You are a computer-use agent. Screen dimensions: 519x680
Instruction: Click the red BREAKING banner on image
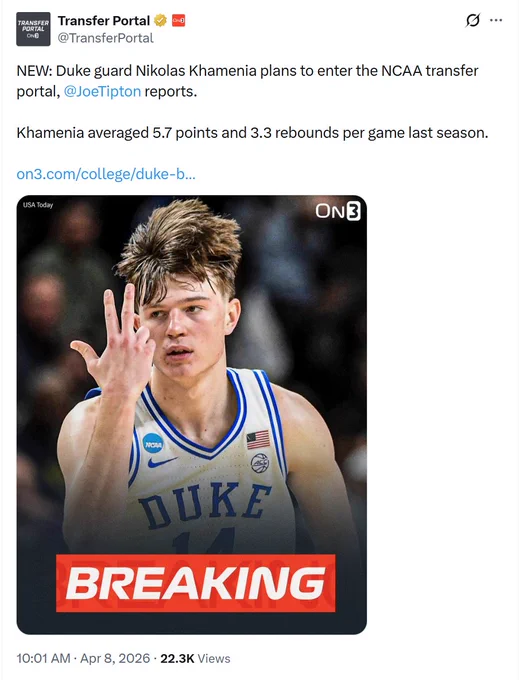196,583
